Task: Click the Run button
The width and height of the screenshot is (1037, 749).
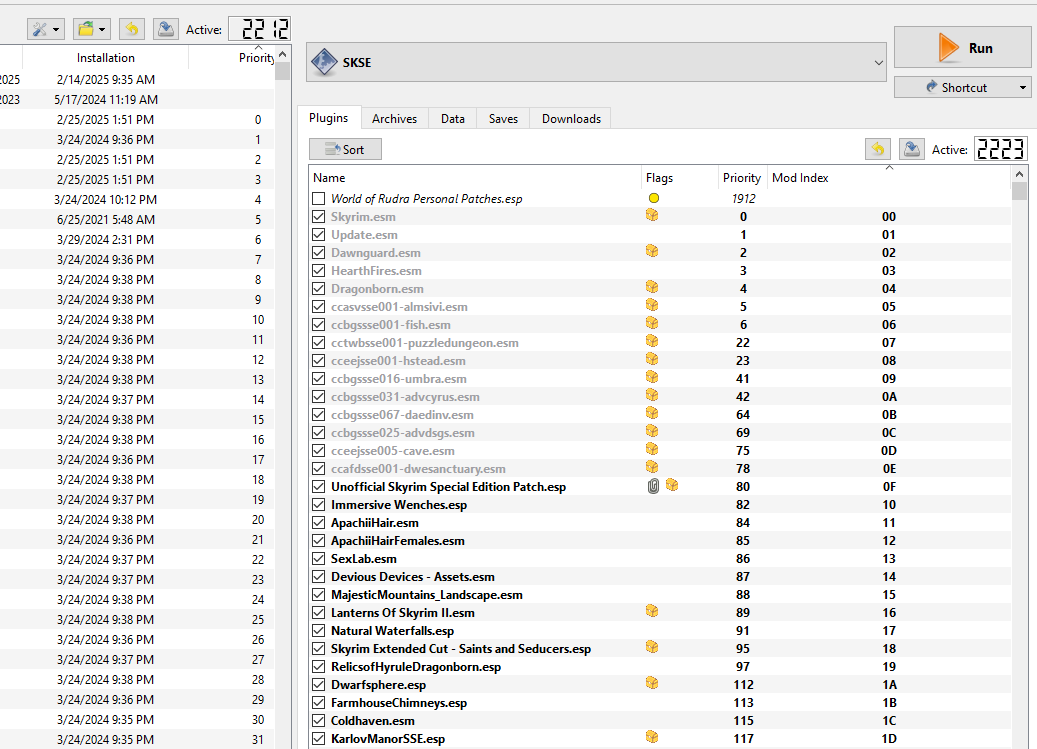Action: click(x=963, y=48)
